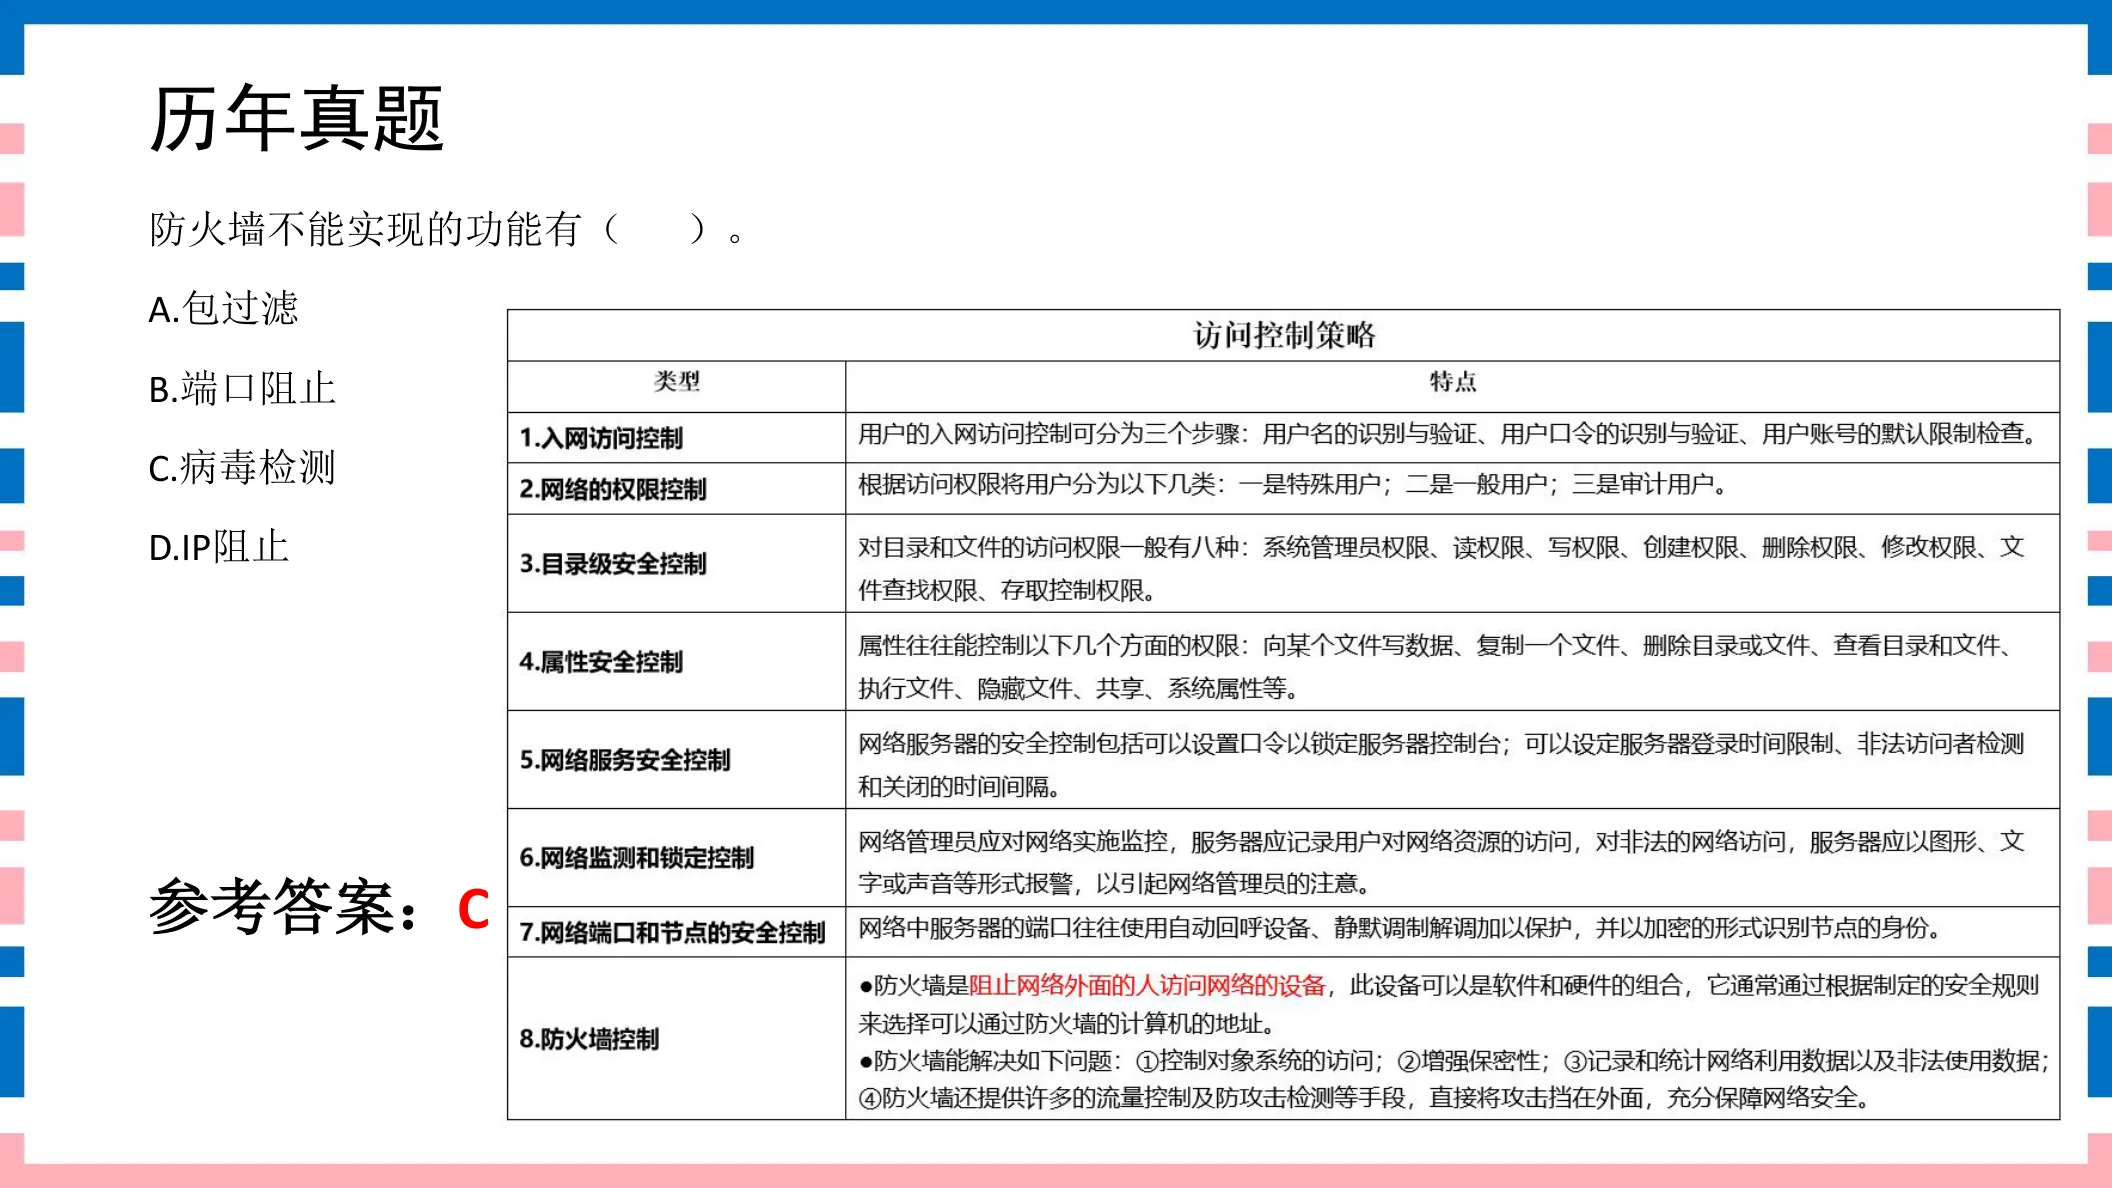Click the line starting 防火墙能解决如下问题
This screenshot has width=2112, height=1188.
(x=1455, y=1060)
